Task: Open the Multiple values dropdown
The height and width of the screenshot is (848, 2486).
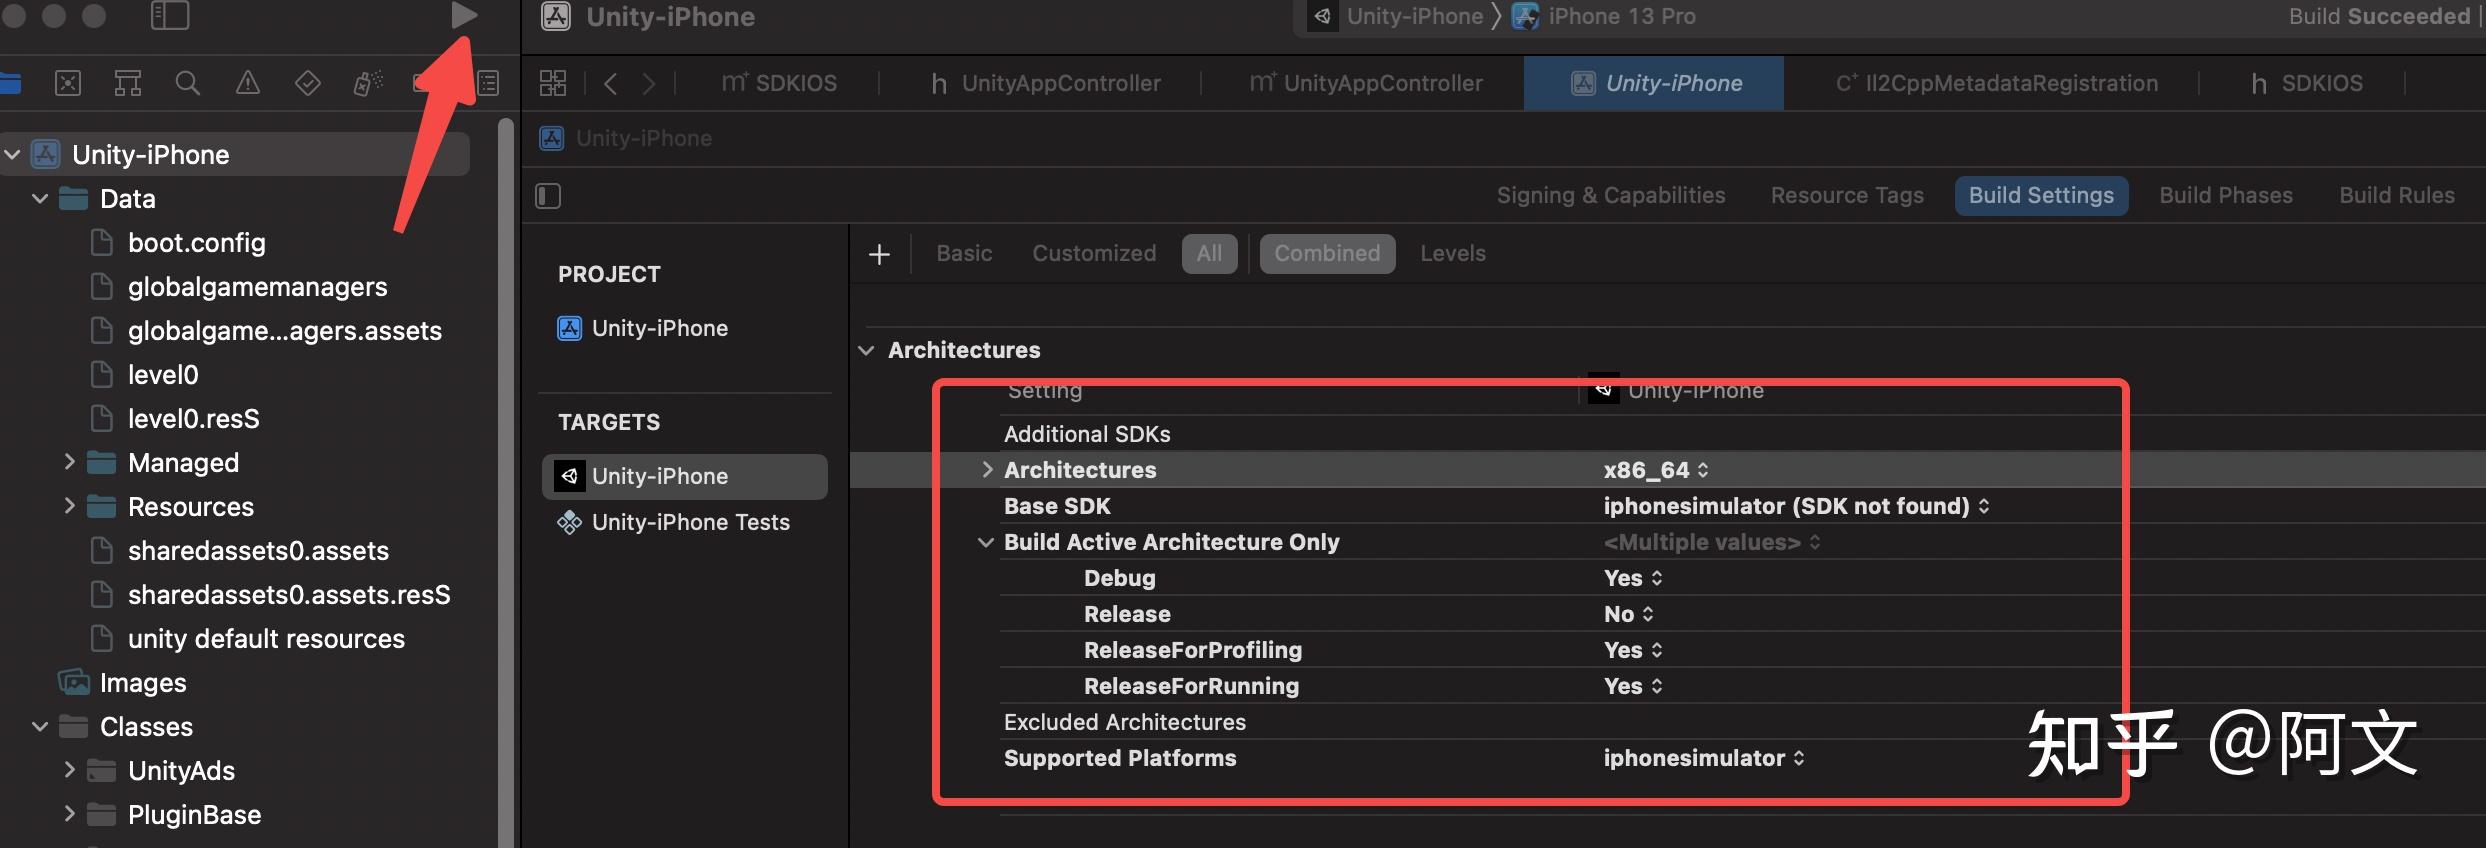Action: 1712,542
